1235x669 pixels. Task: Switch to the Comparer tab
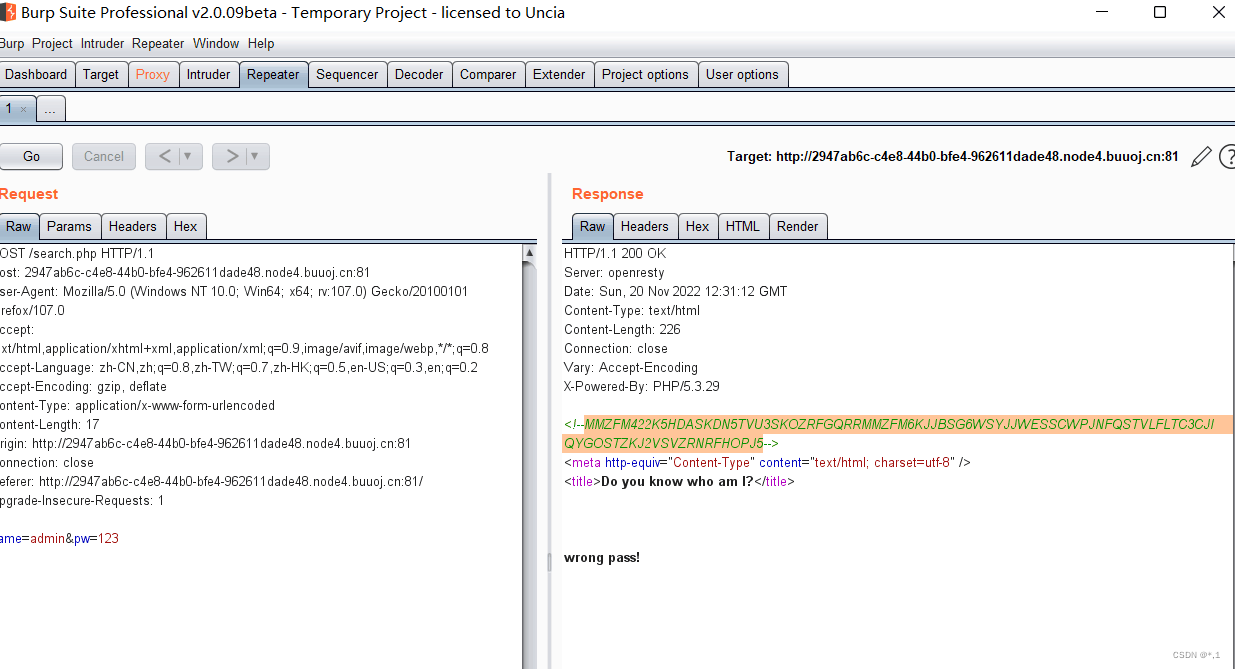488,74
